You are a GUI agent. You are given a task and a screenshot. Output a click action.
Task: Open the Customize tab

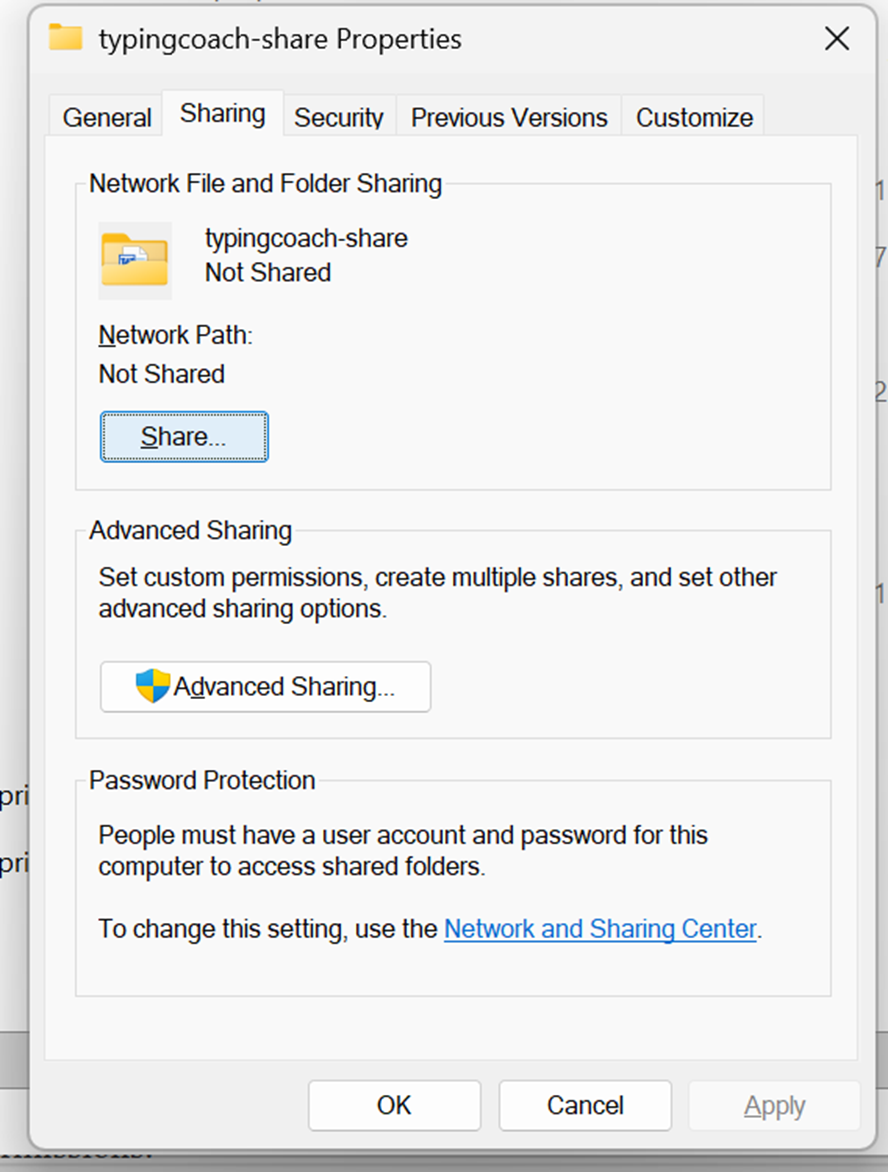coord(694,117)
